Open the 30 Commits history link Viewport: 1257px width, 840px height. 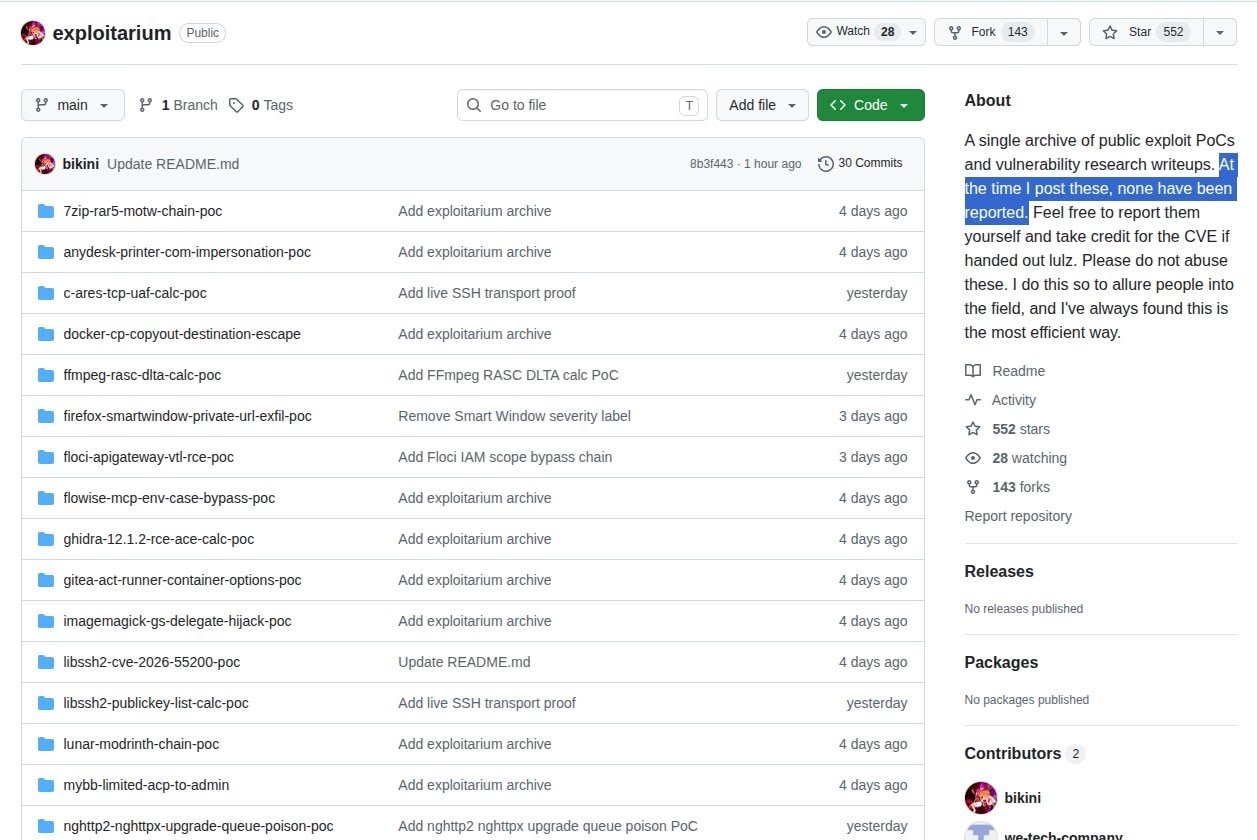click(860, 163)
